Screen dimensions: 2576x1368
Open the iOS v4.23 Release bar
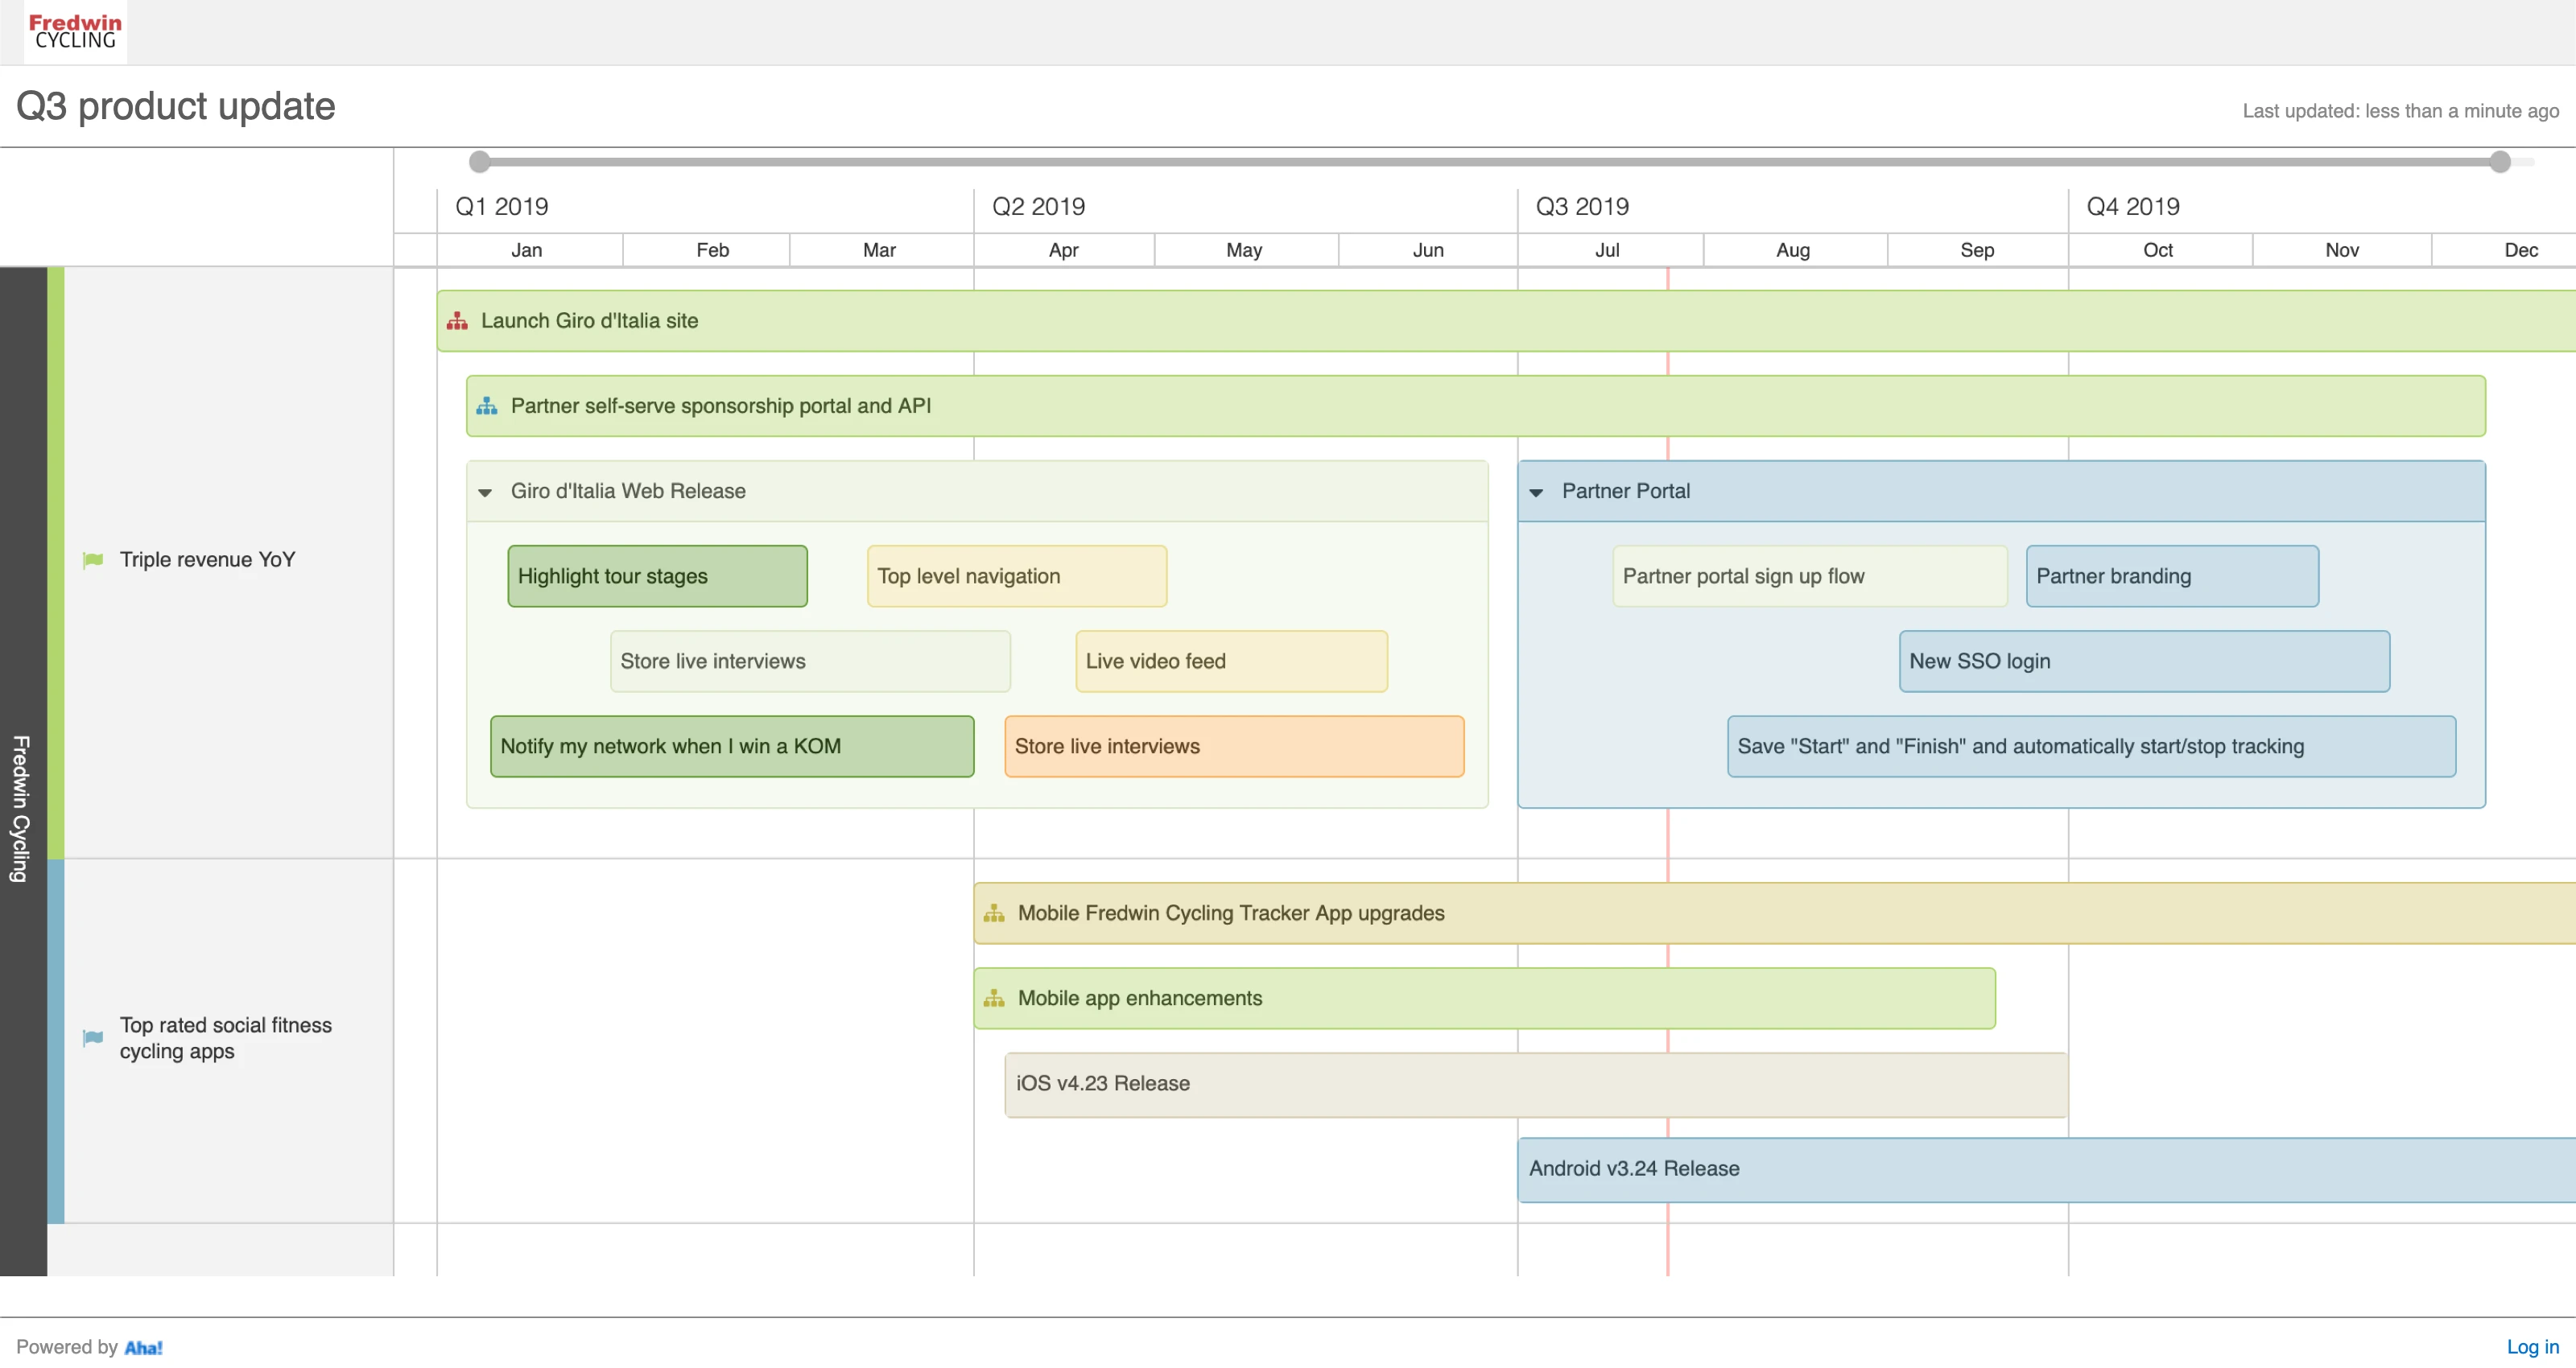pos(1535,1083)
